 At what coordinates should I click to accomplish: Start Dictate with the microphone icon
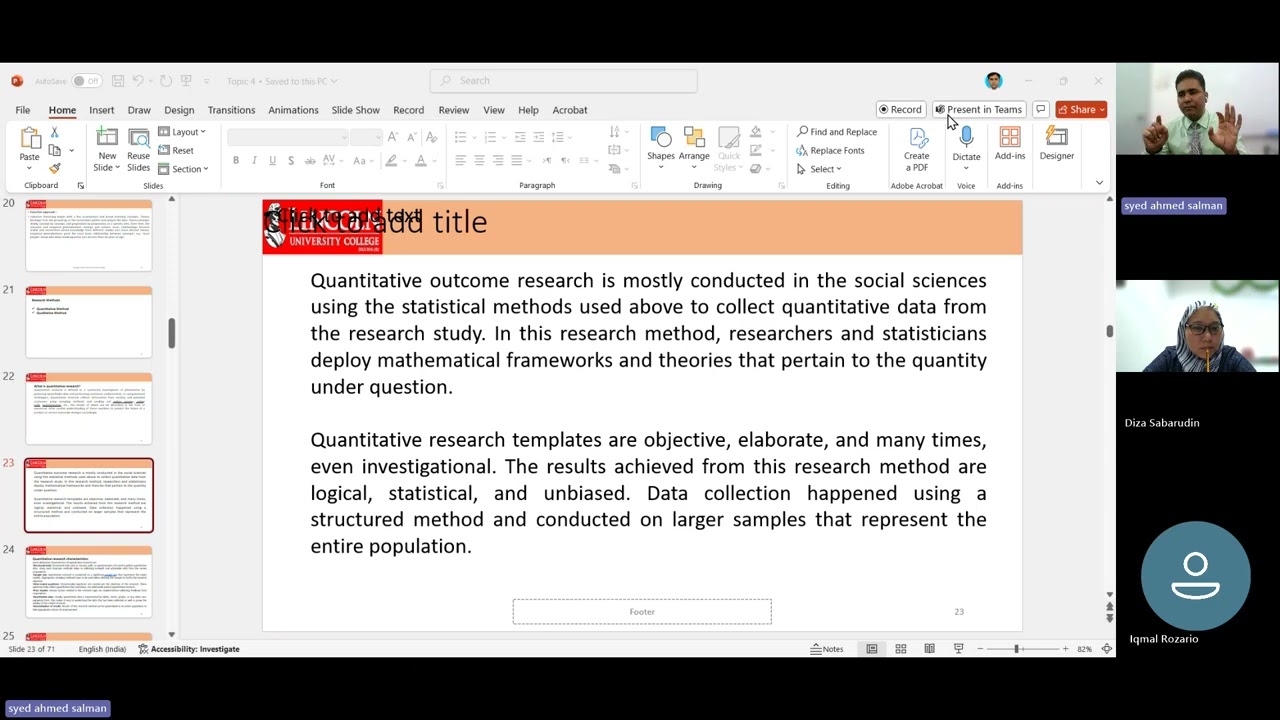click(966, 138)
